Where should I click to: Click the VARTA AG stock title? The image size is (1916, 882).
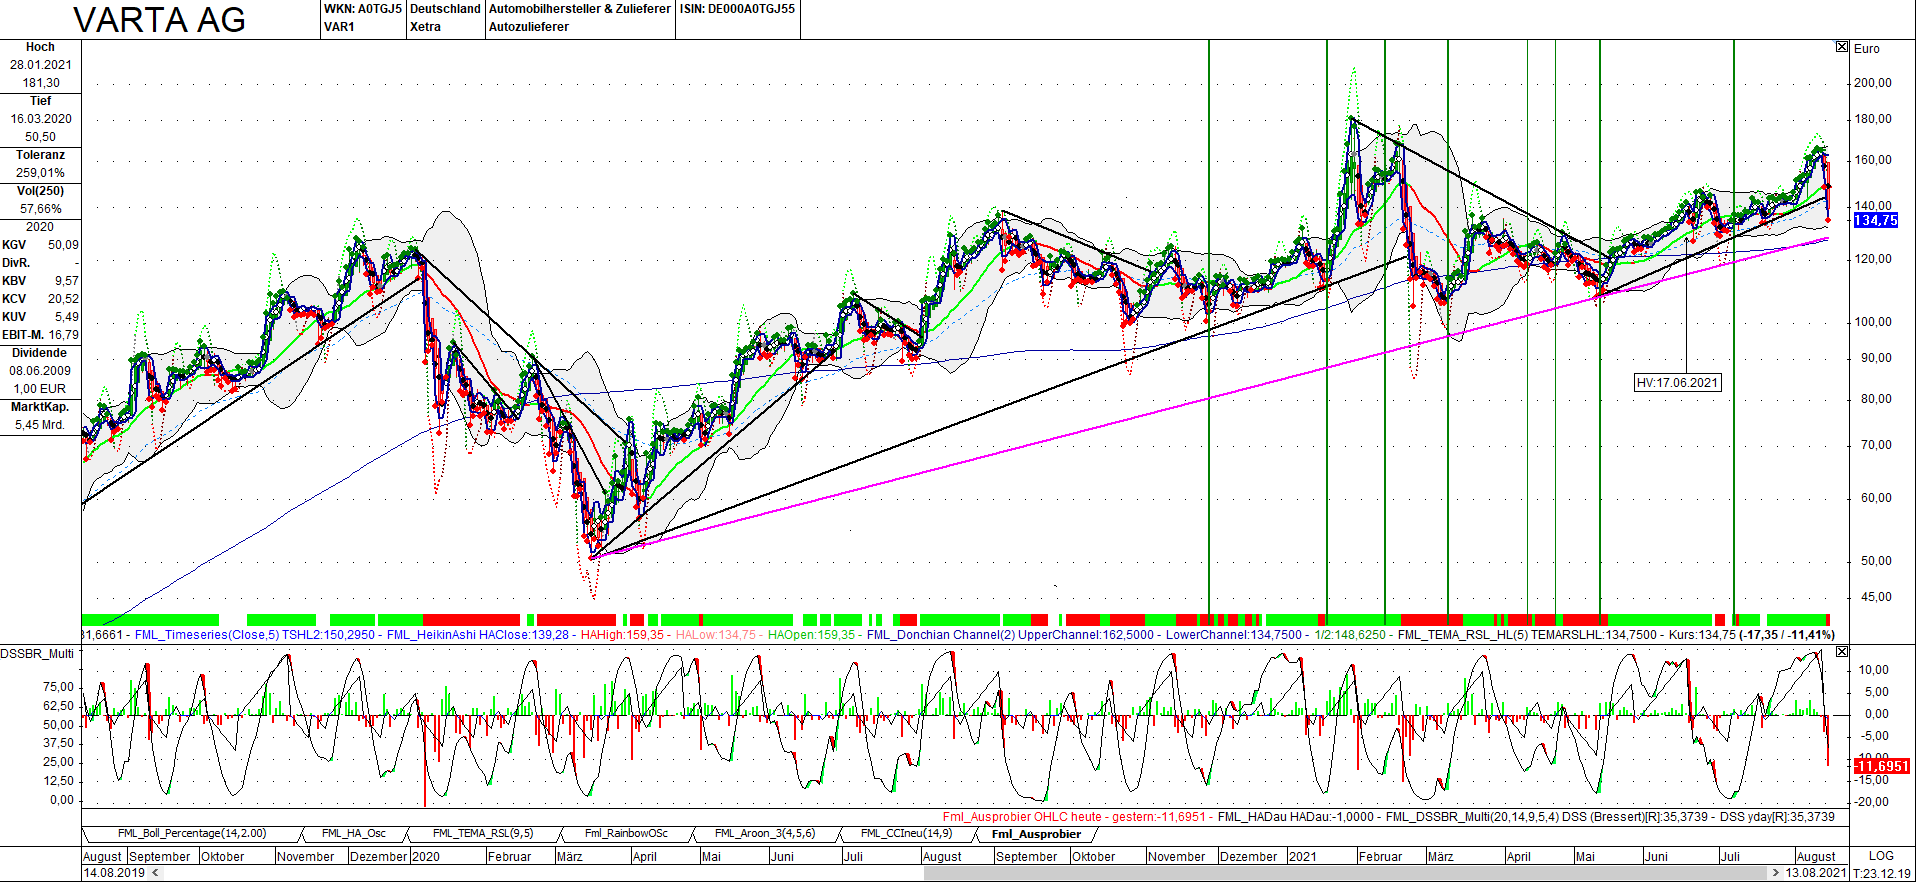pyautogui.click(x=160, y=20)
